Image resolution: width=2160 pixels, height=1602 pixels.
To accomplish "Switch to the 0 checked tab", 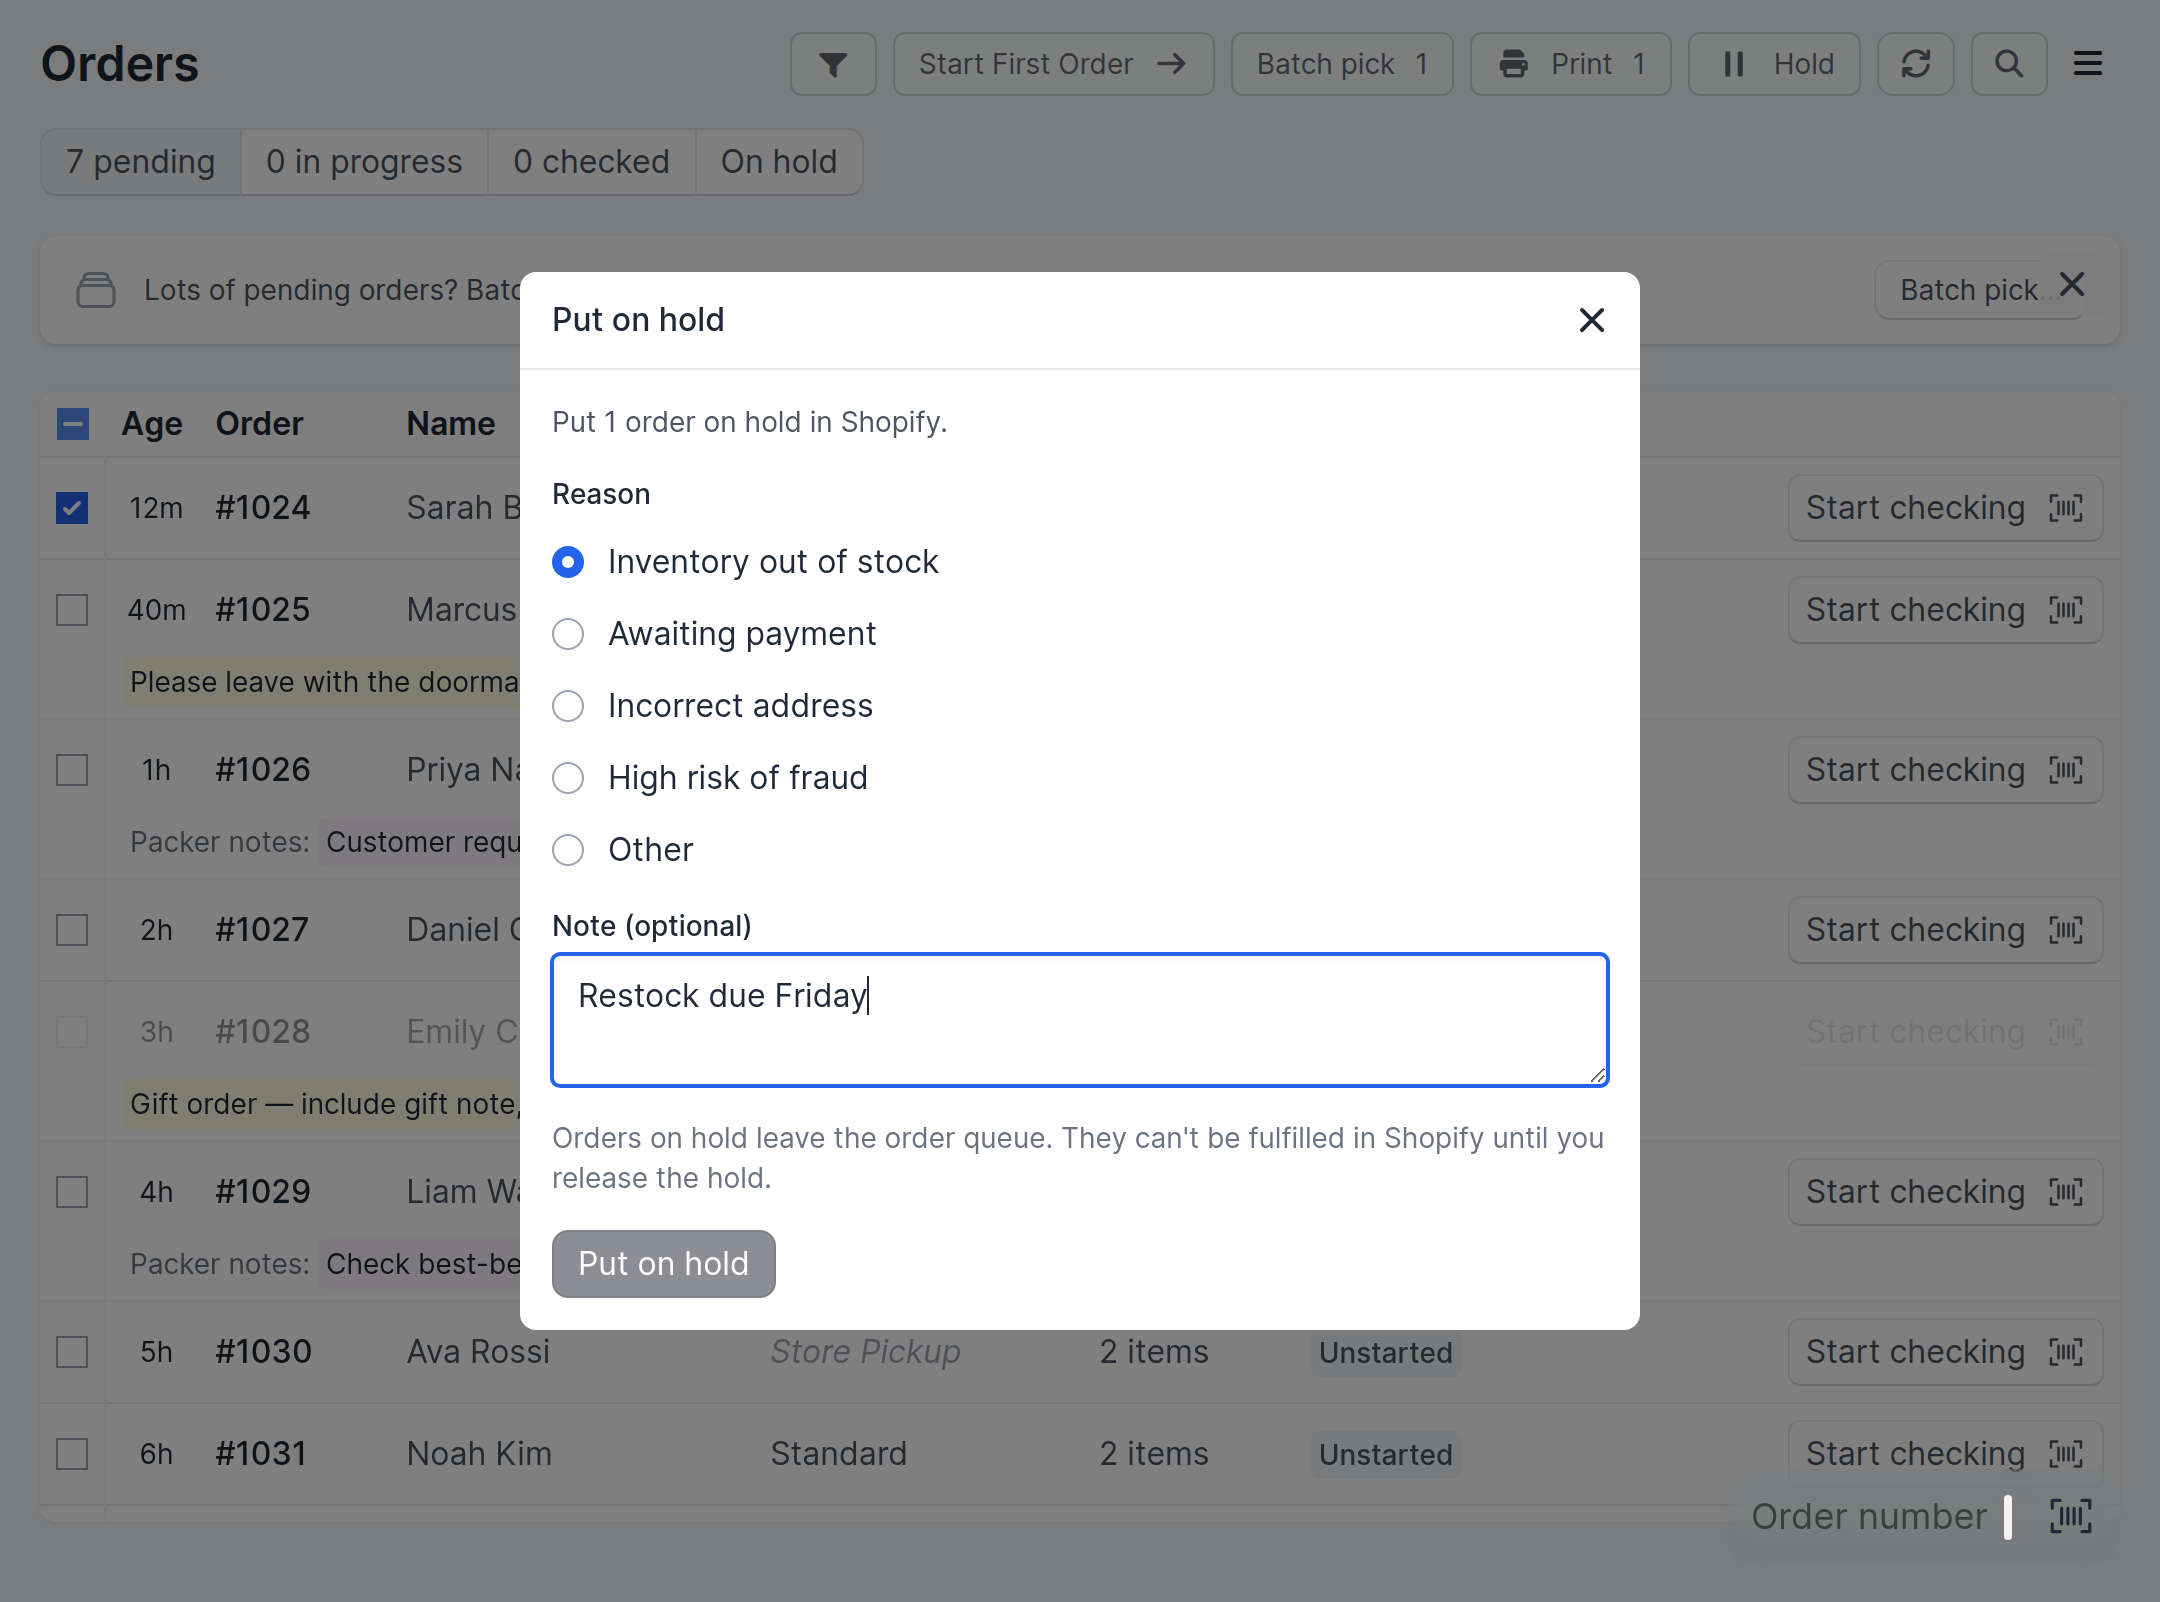I will point(591,162).
